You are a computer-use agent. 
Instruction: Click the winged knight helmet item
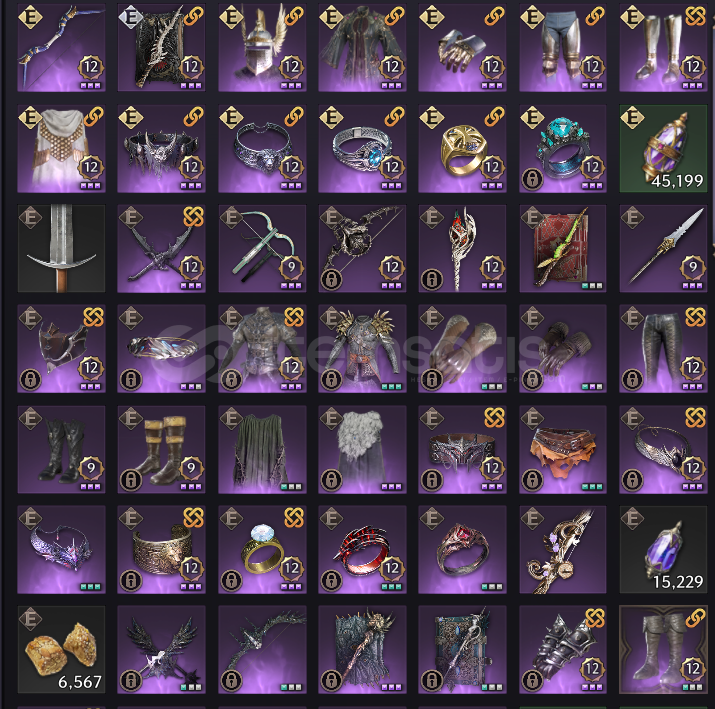click(x=262, y=48)
